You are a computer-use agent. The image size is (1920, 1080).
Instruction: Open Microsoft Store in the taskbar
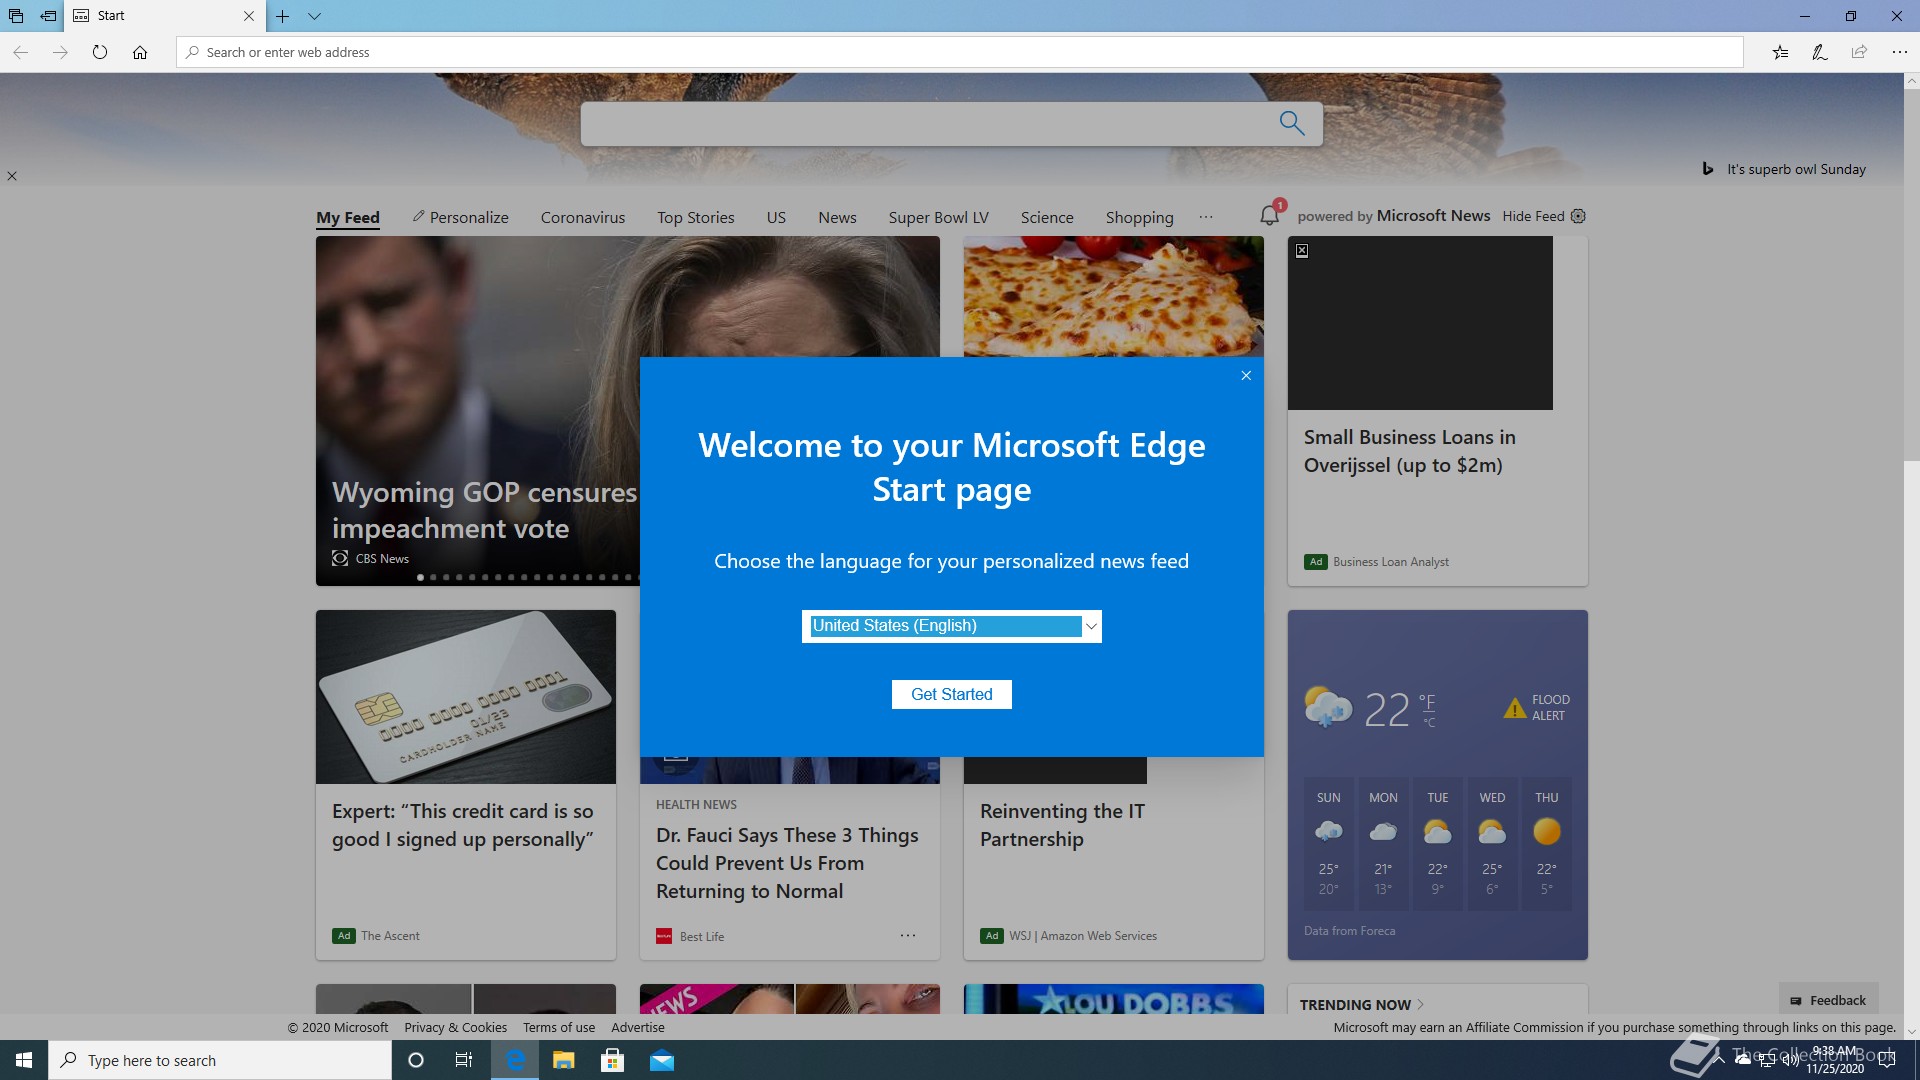[x=613, y=1060]
